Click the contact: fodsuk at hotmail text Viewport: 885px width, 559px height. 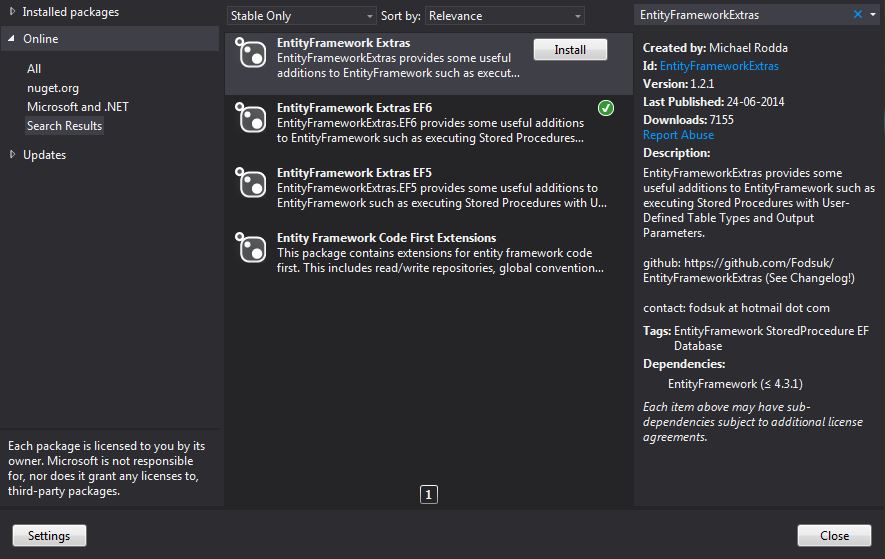736,308
